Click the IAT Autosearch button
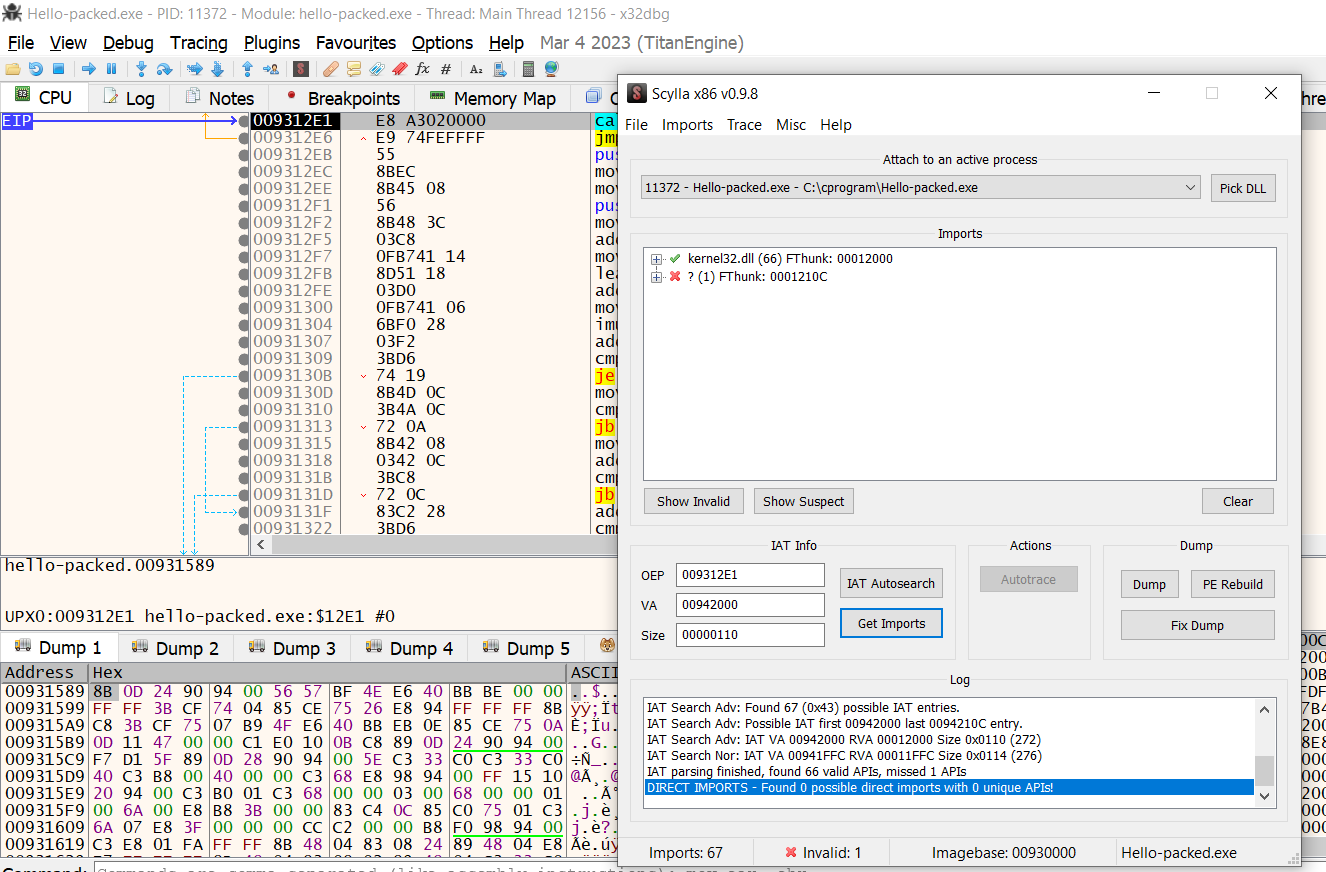Screen dimensions: 1326x872 890,583
